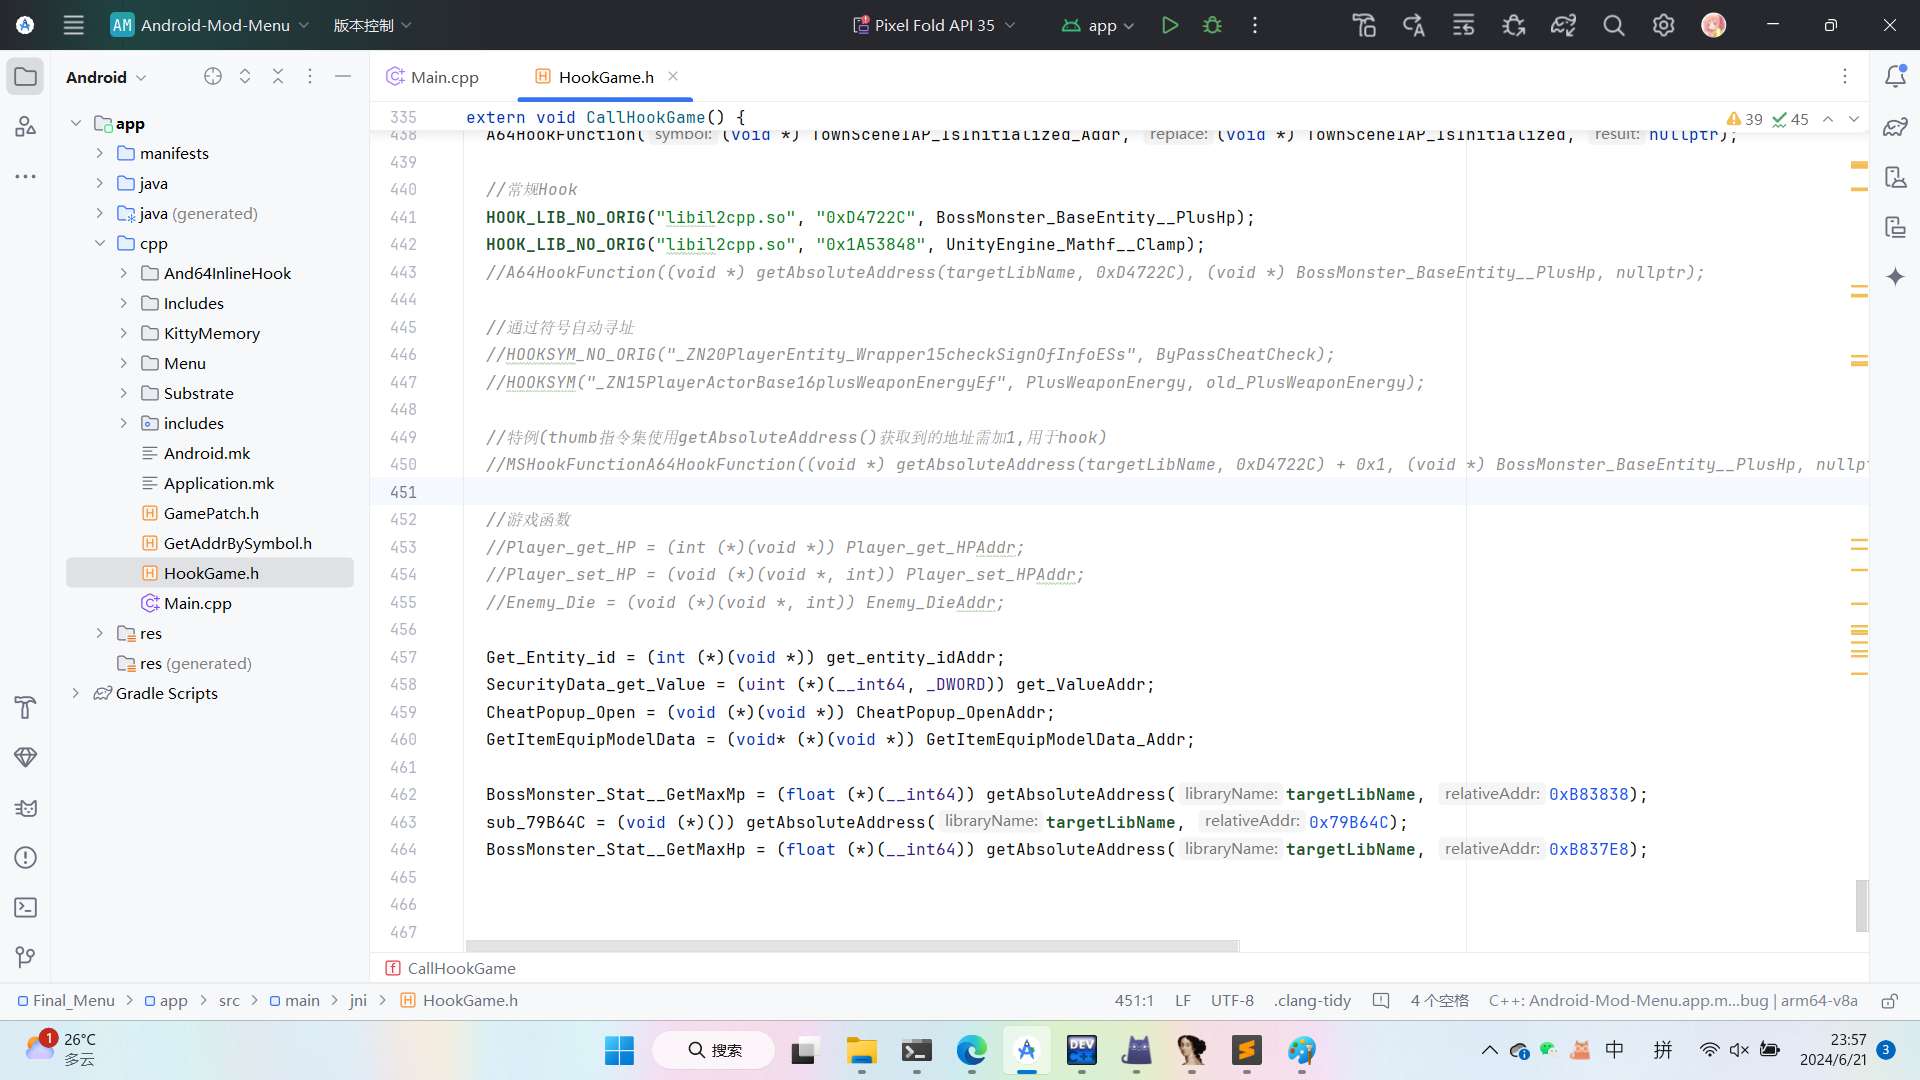Screen dimensions: 1920x1080
Task: Click the UTF-8 encoding in status bar
Action: 1232,1000
